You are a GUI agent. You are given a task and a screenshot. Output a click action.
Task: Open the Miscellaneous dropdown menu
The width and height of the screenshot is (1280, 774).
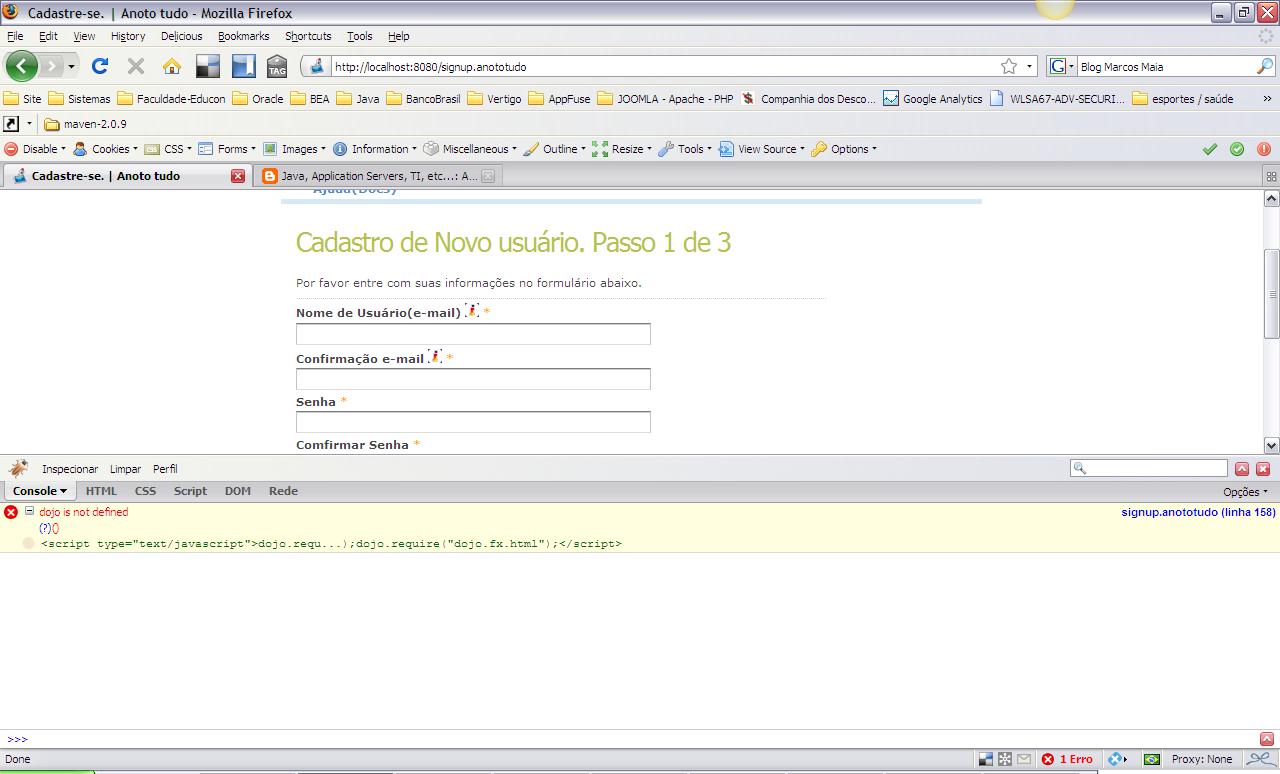(x=470, y=149)
